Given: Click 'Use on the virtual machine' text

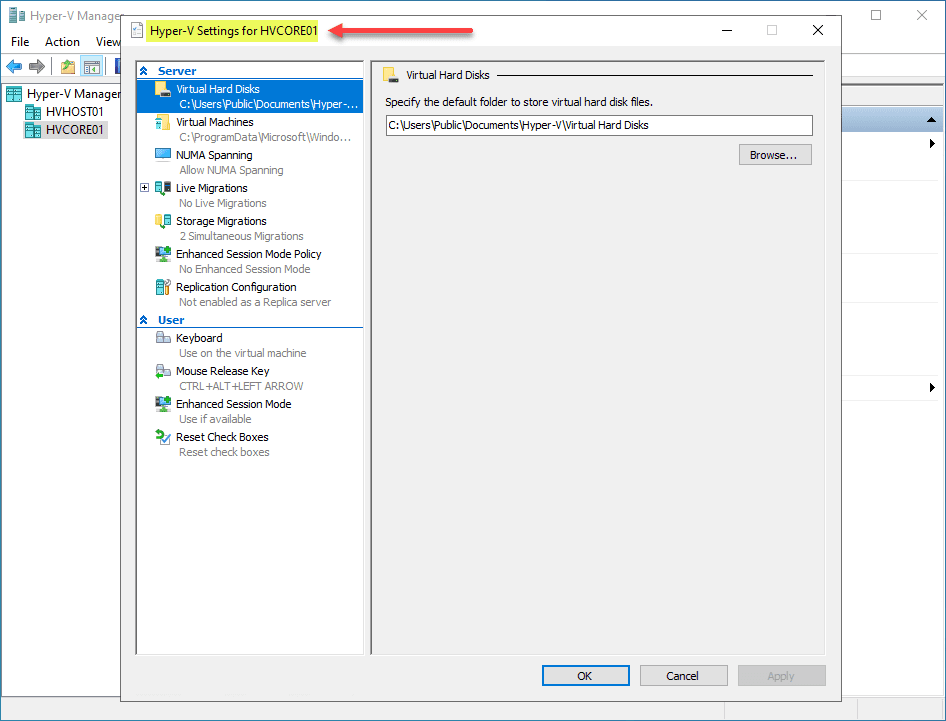Looking at the screenshot, I should 243,354.
